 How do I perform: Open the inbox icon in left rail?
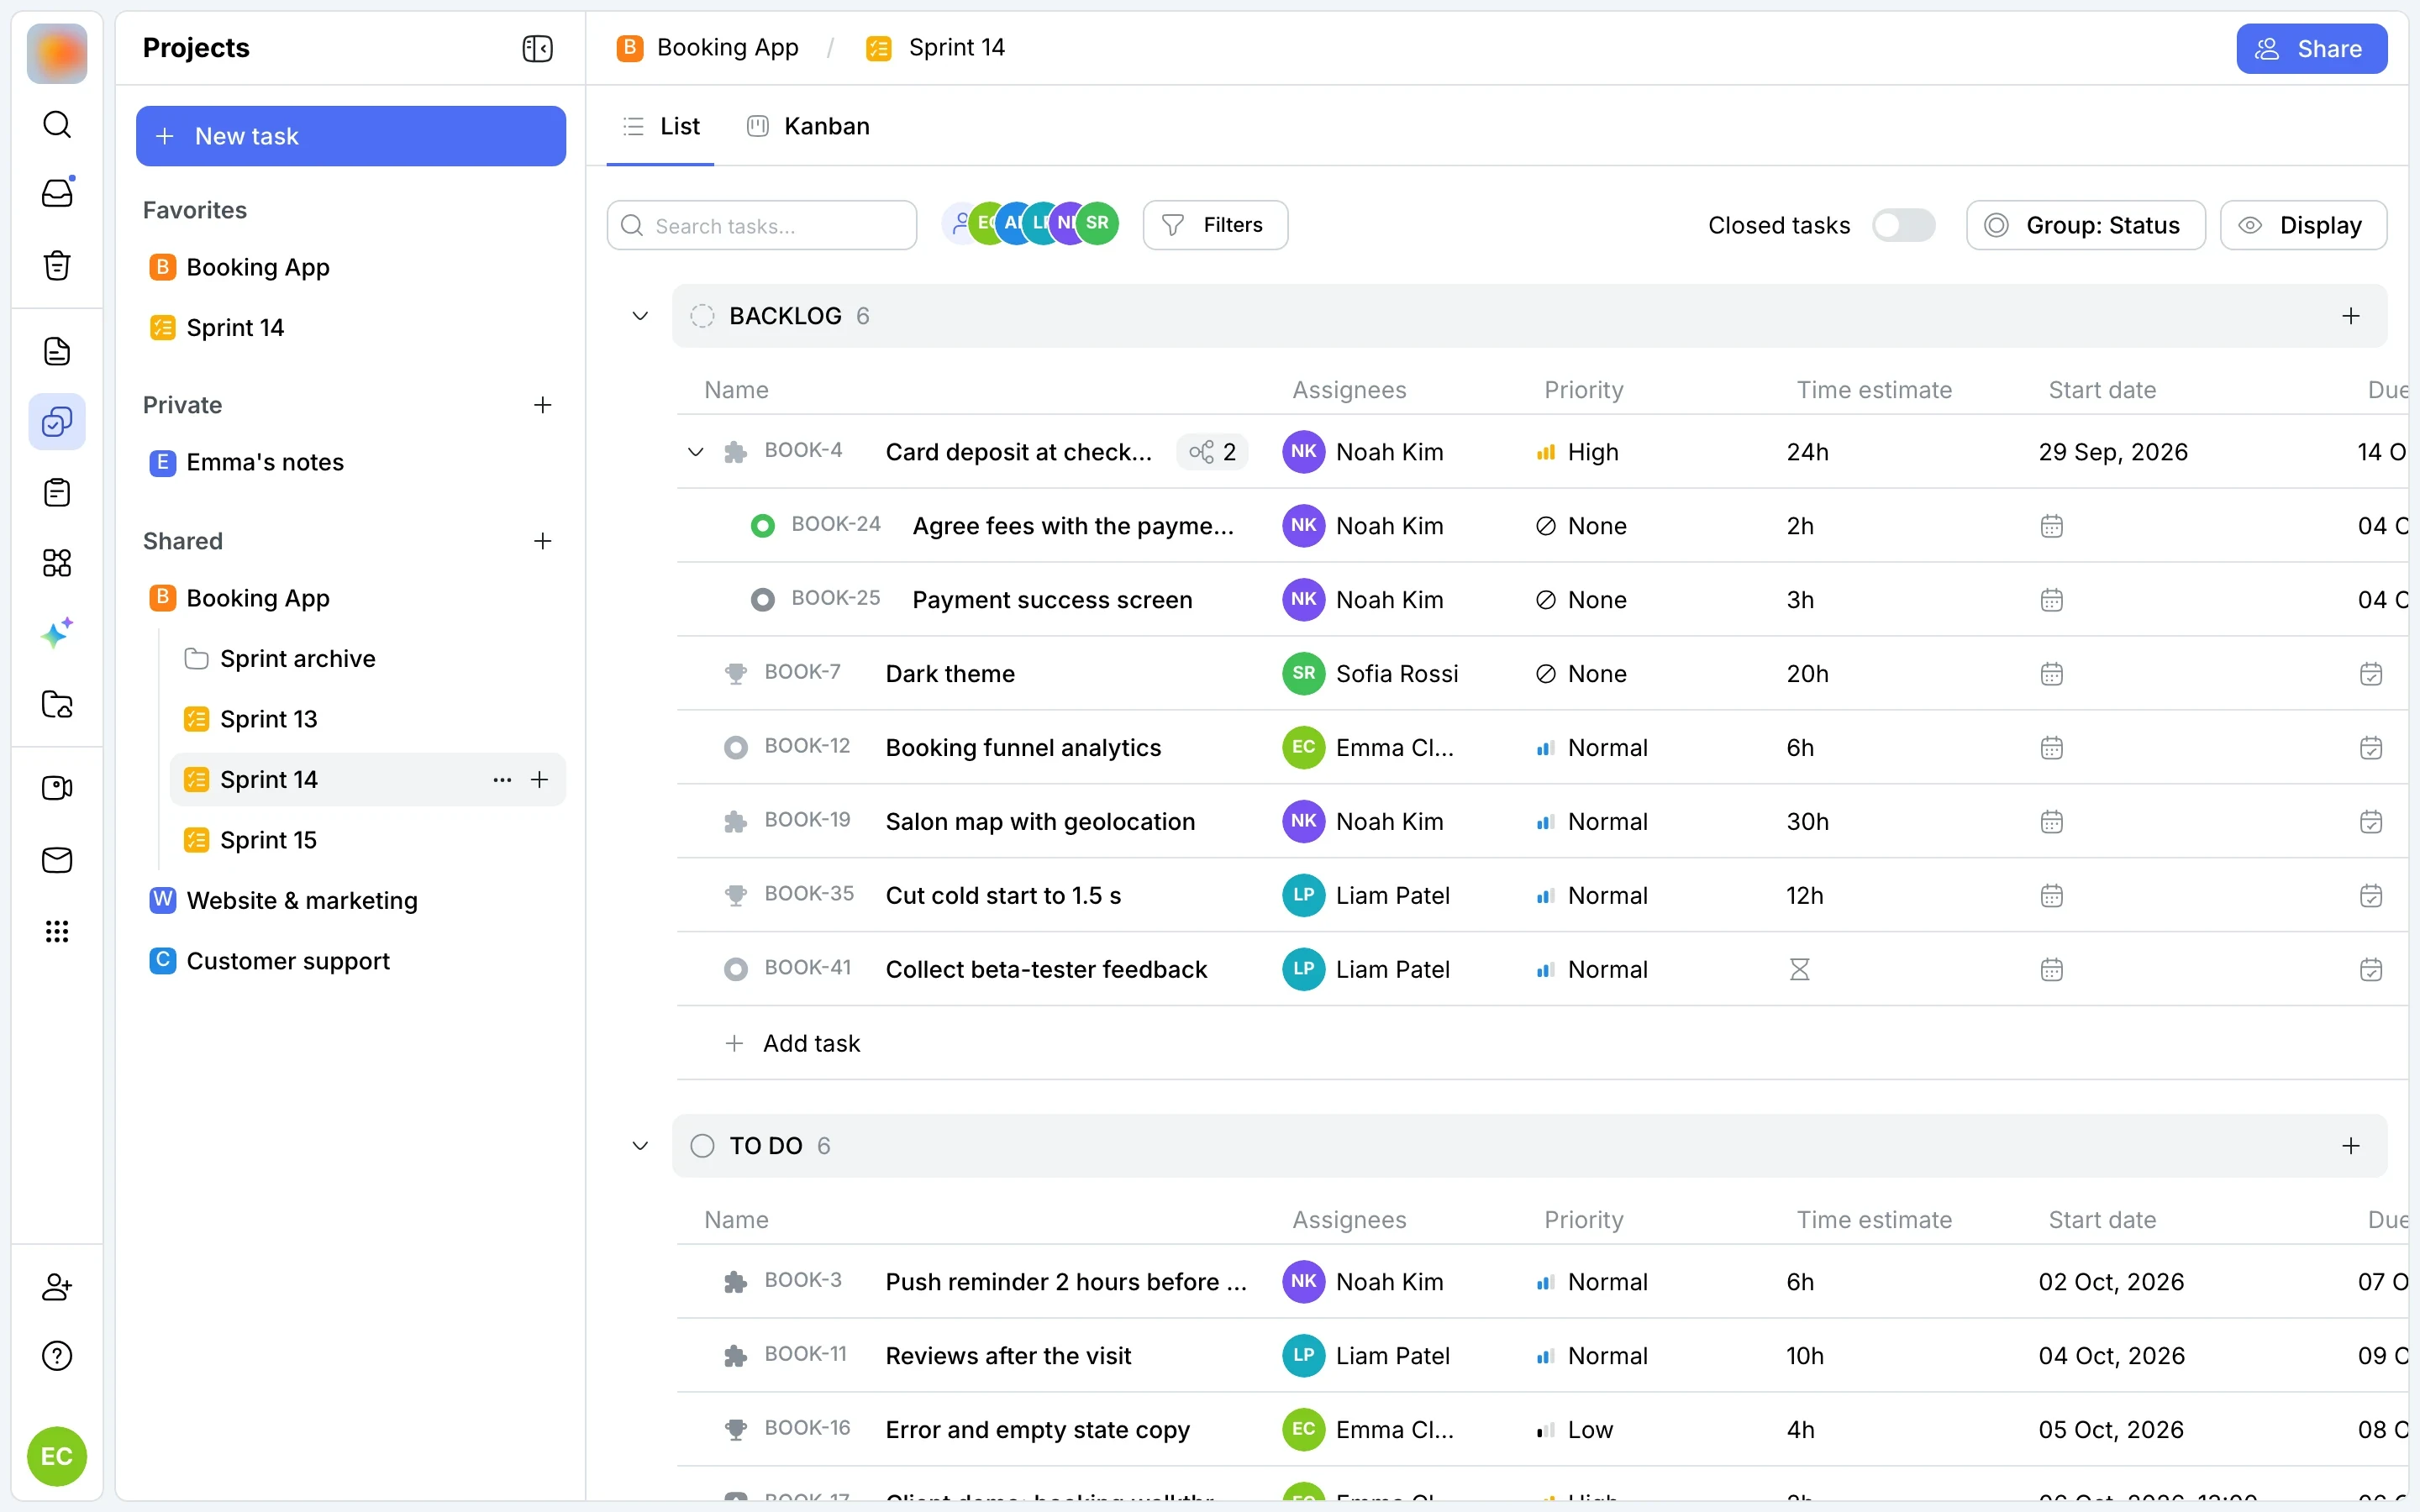[57, 193]
